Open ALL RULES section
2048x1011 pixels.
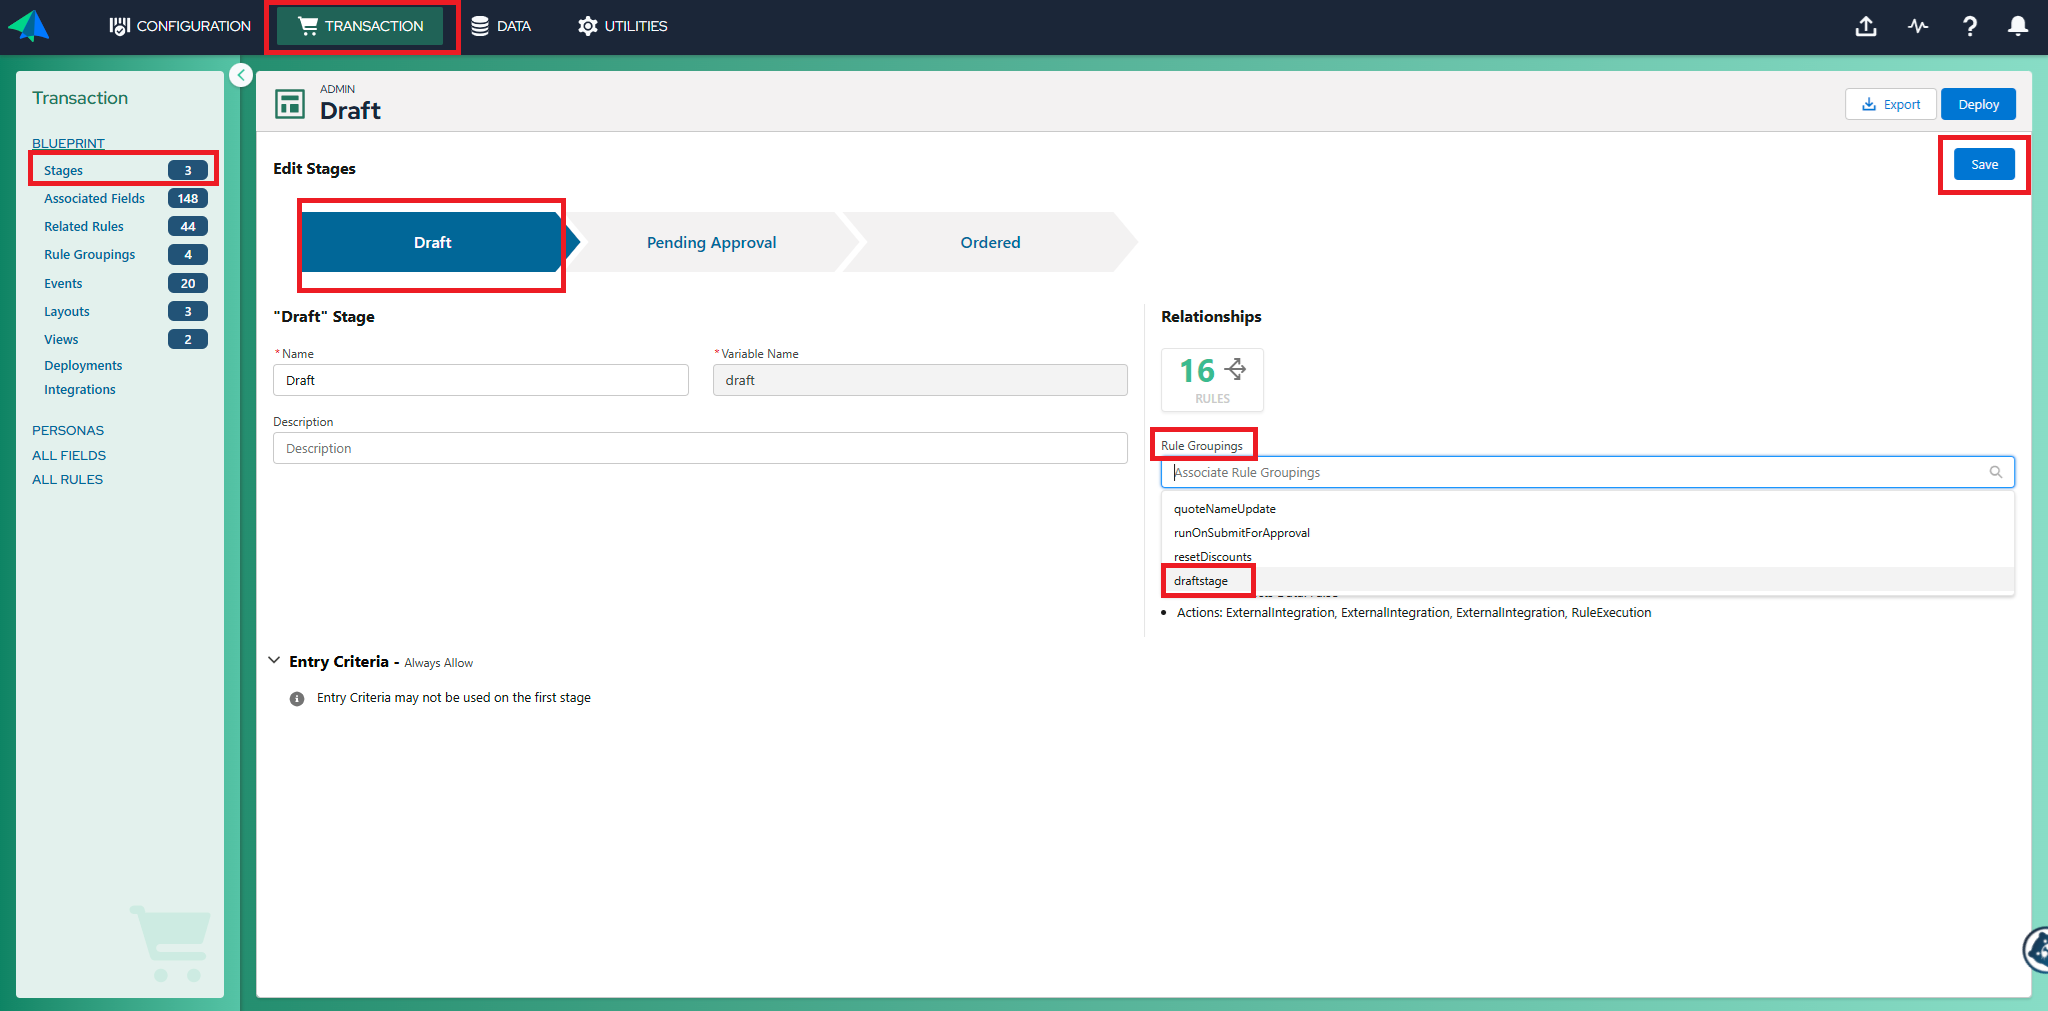(67, 480)
